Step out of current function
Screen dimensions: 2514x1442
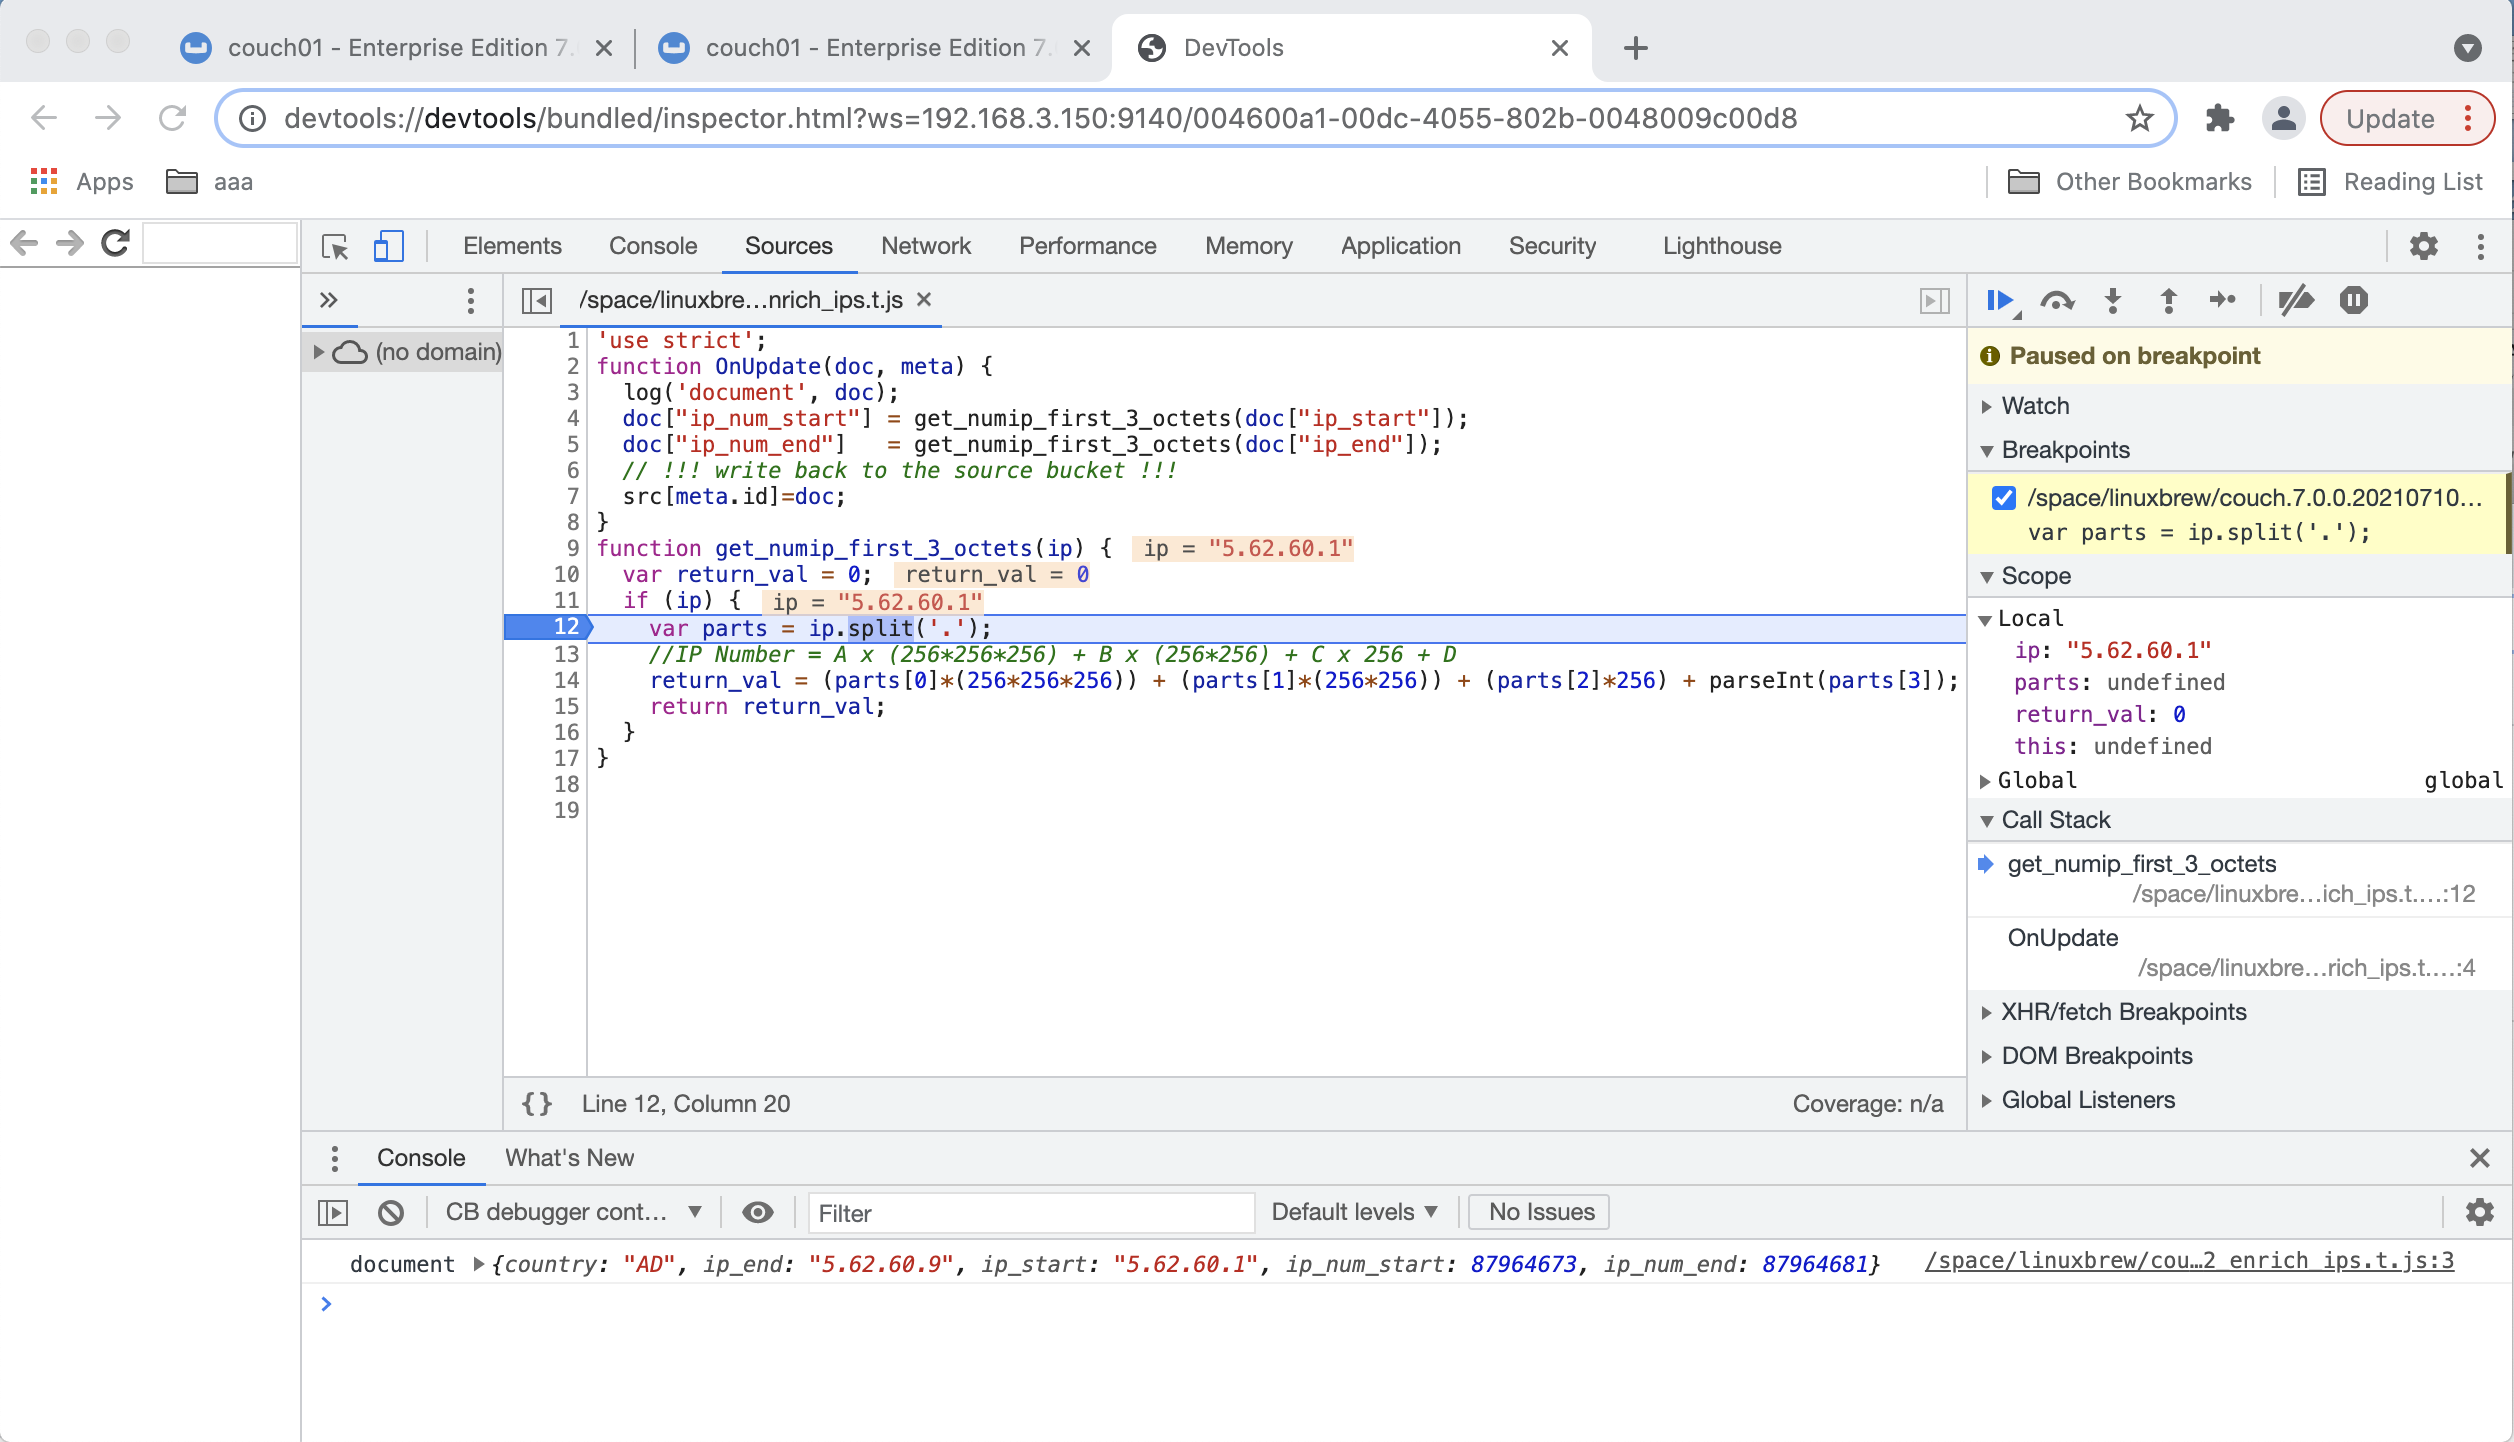2168,300
